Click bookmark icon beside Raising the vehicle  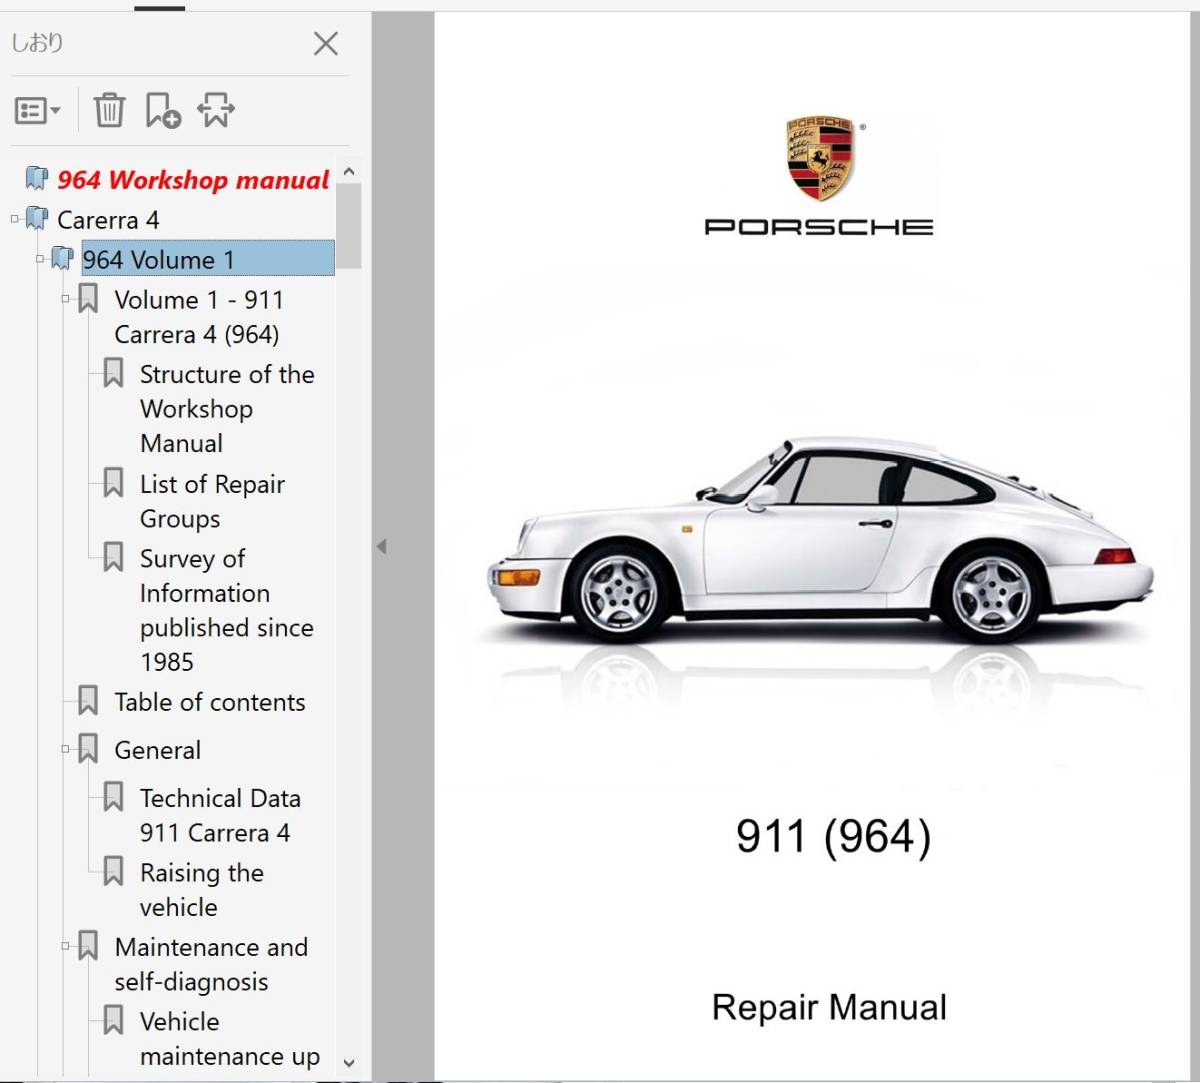(113, 871)
